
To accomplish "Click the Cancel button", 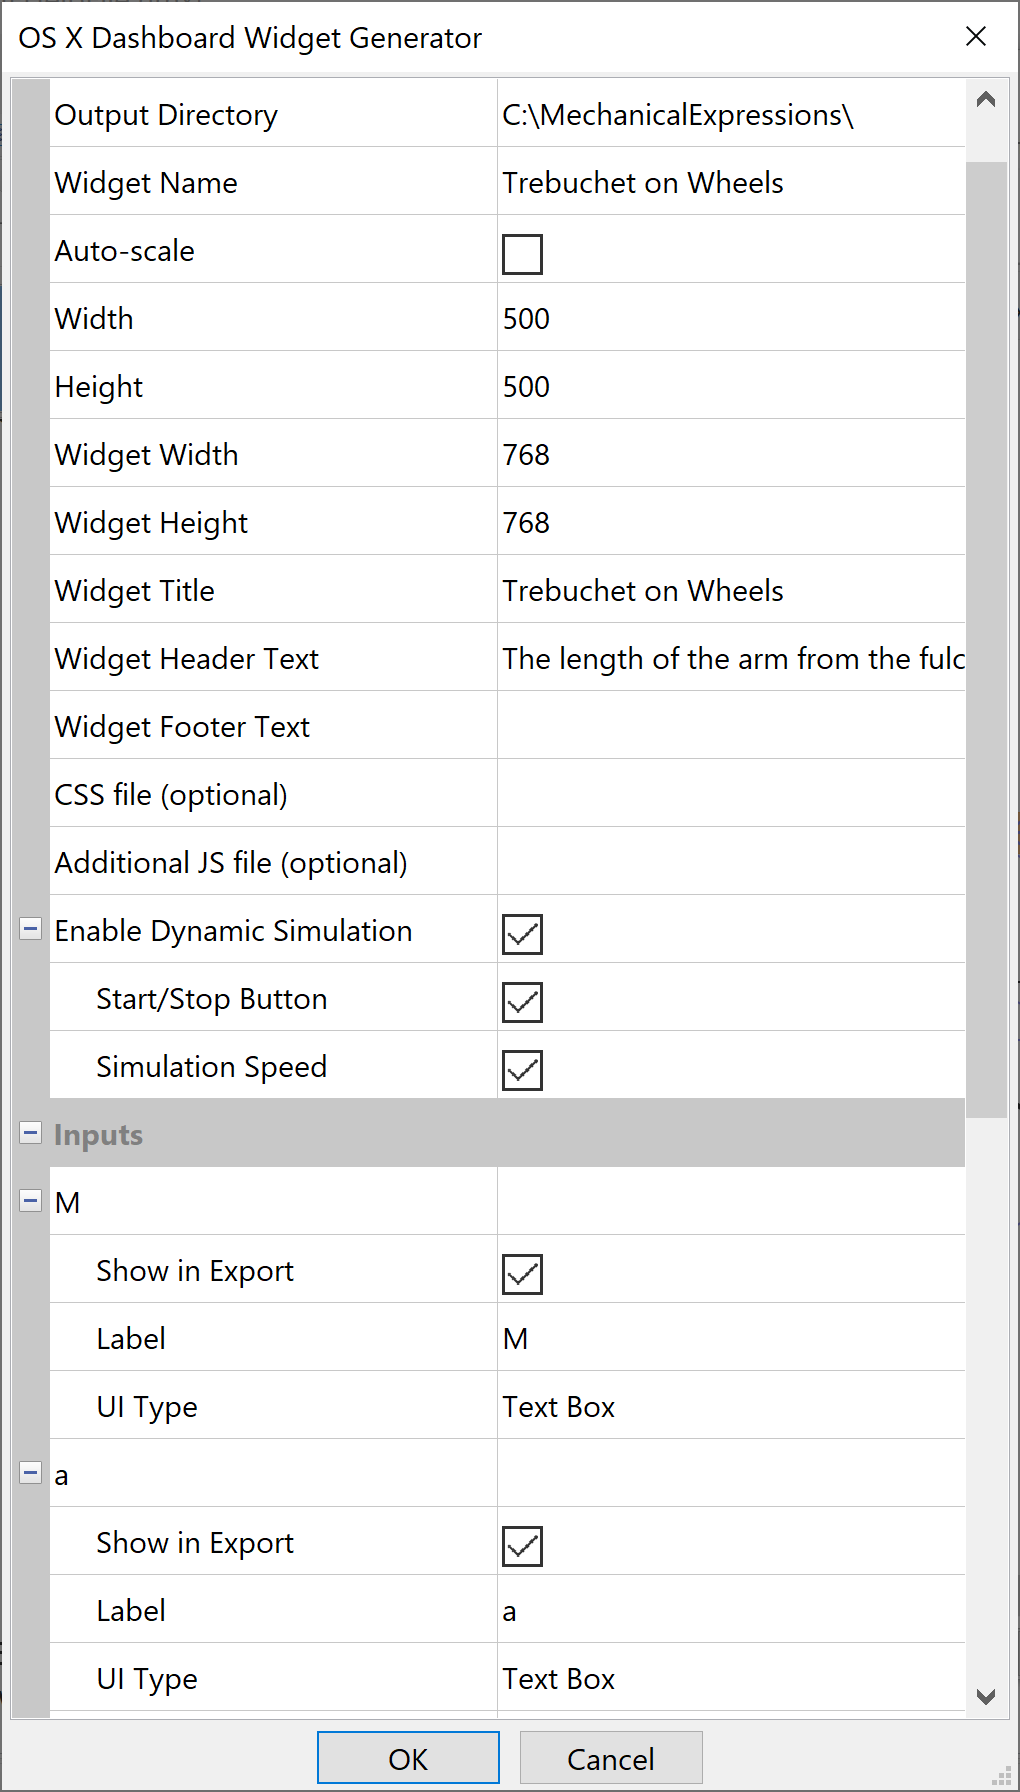I will coord(611,1758).
